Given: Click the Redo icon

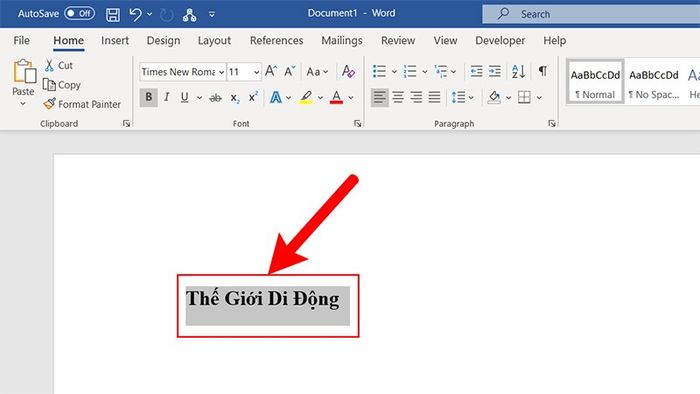Looking at the screenshot, I should 167,15.
